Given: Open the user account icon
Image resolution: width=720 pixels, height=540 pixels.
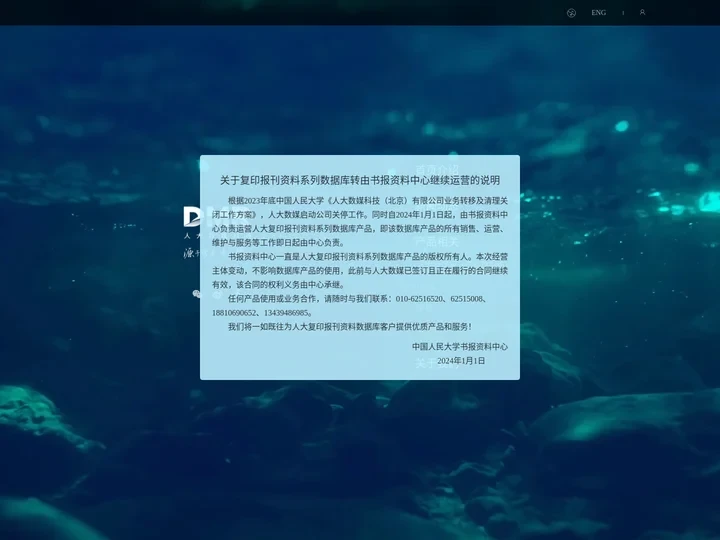Looking at the screenshot, I should (x=642, y=12).
